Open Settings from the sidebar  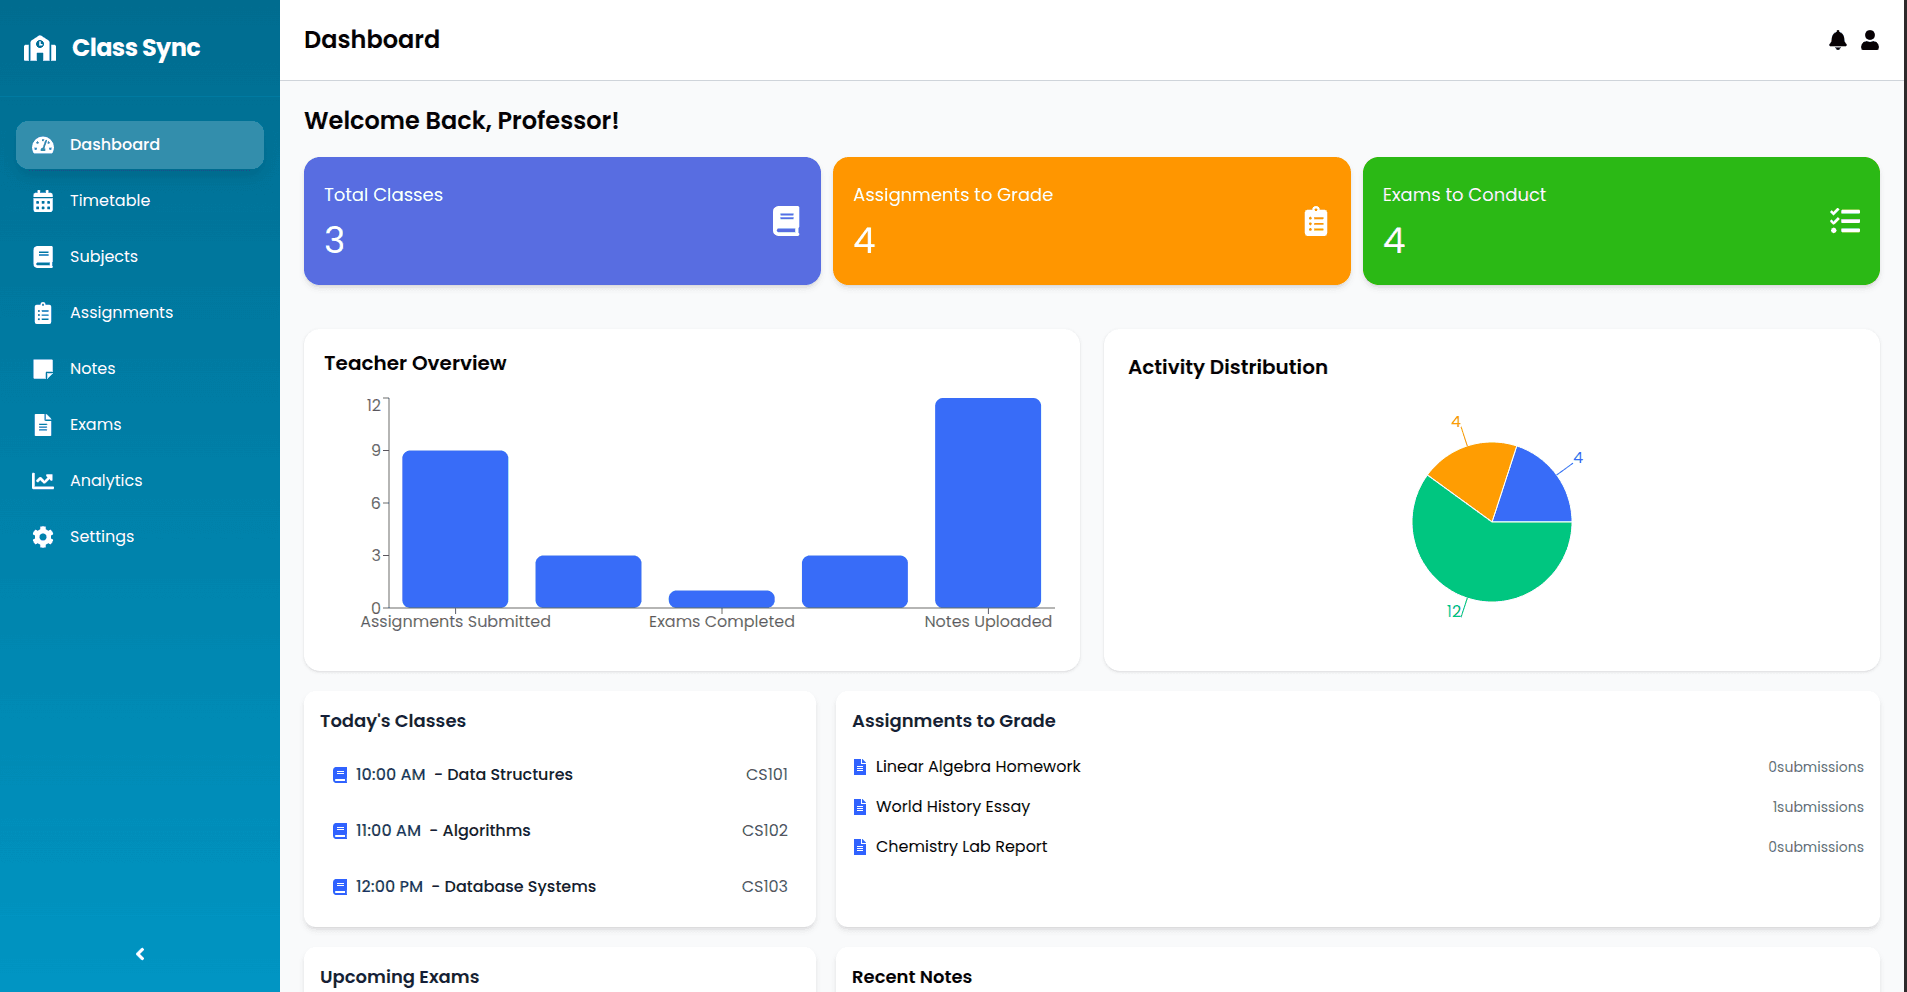click(101, 537)
